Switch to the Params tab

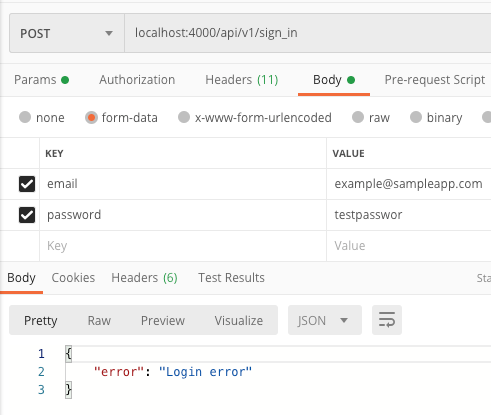click(41, 80)
